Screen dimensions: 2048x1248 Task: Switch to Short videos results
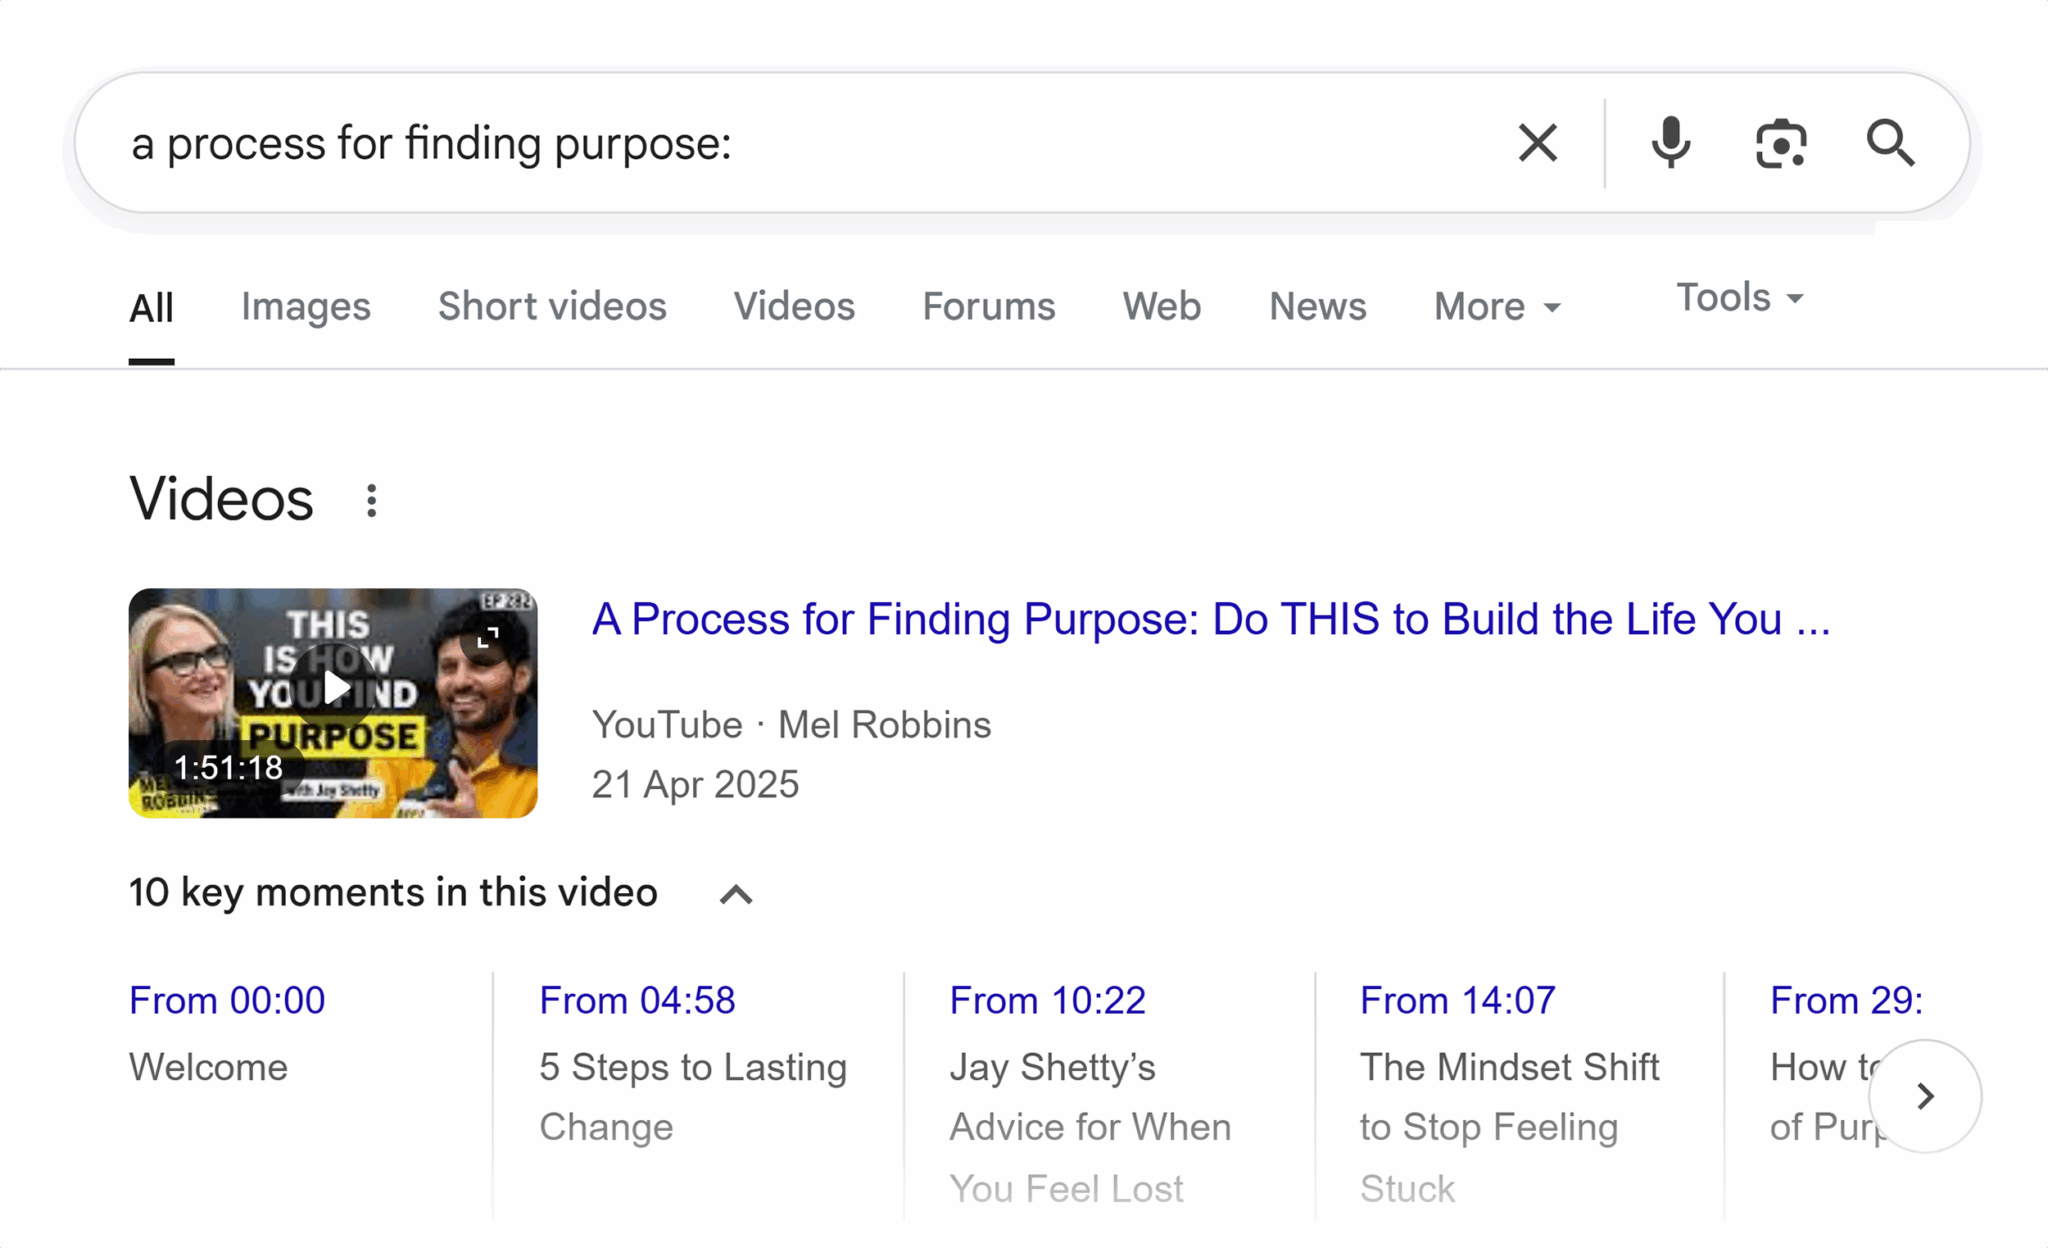pyautogui.click(x=551, y=307)
